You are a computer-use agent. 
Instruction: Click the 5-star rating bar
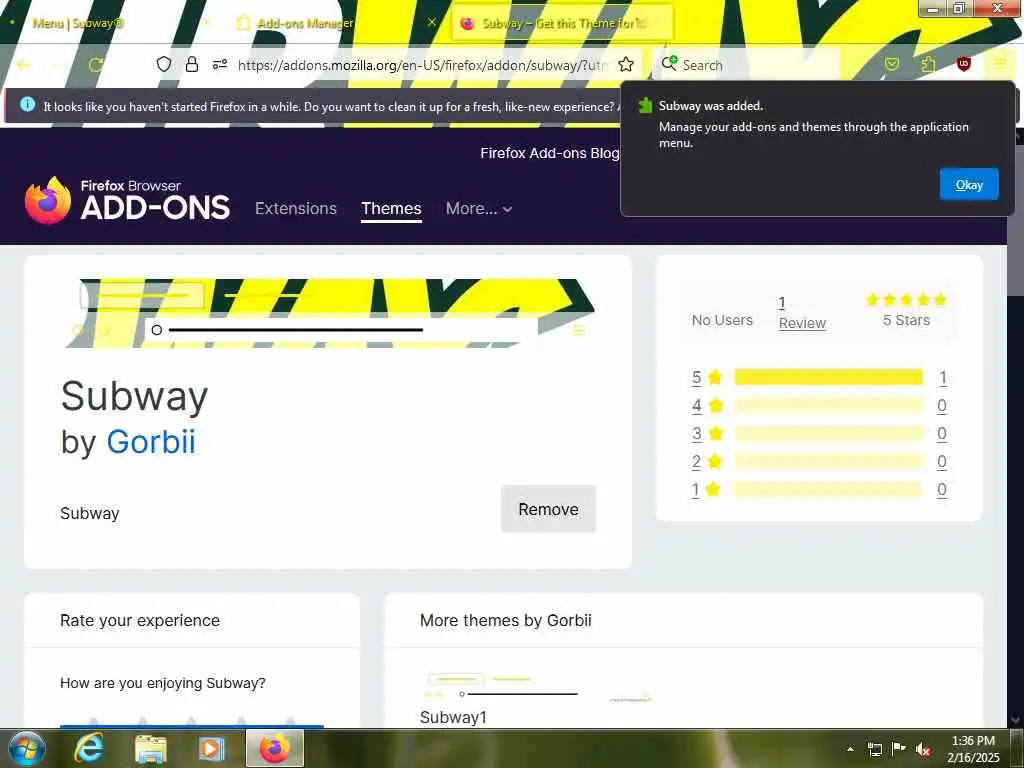tap(829, 377)
